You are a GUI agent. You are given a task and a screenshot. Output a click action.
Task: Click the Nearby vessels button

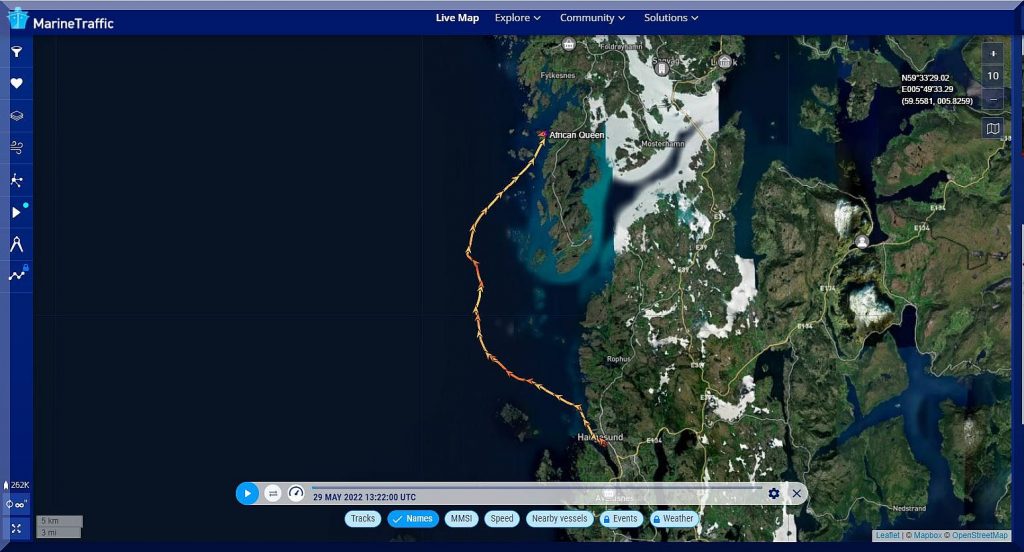(558, 519)
